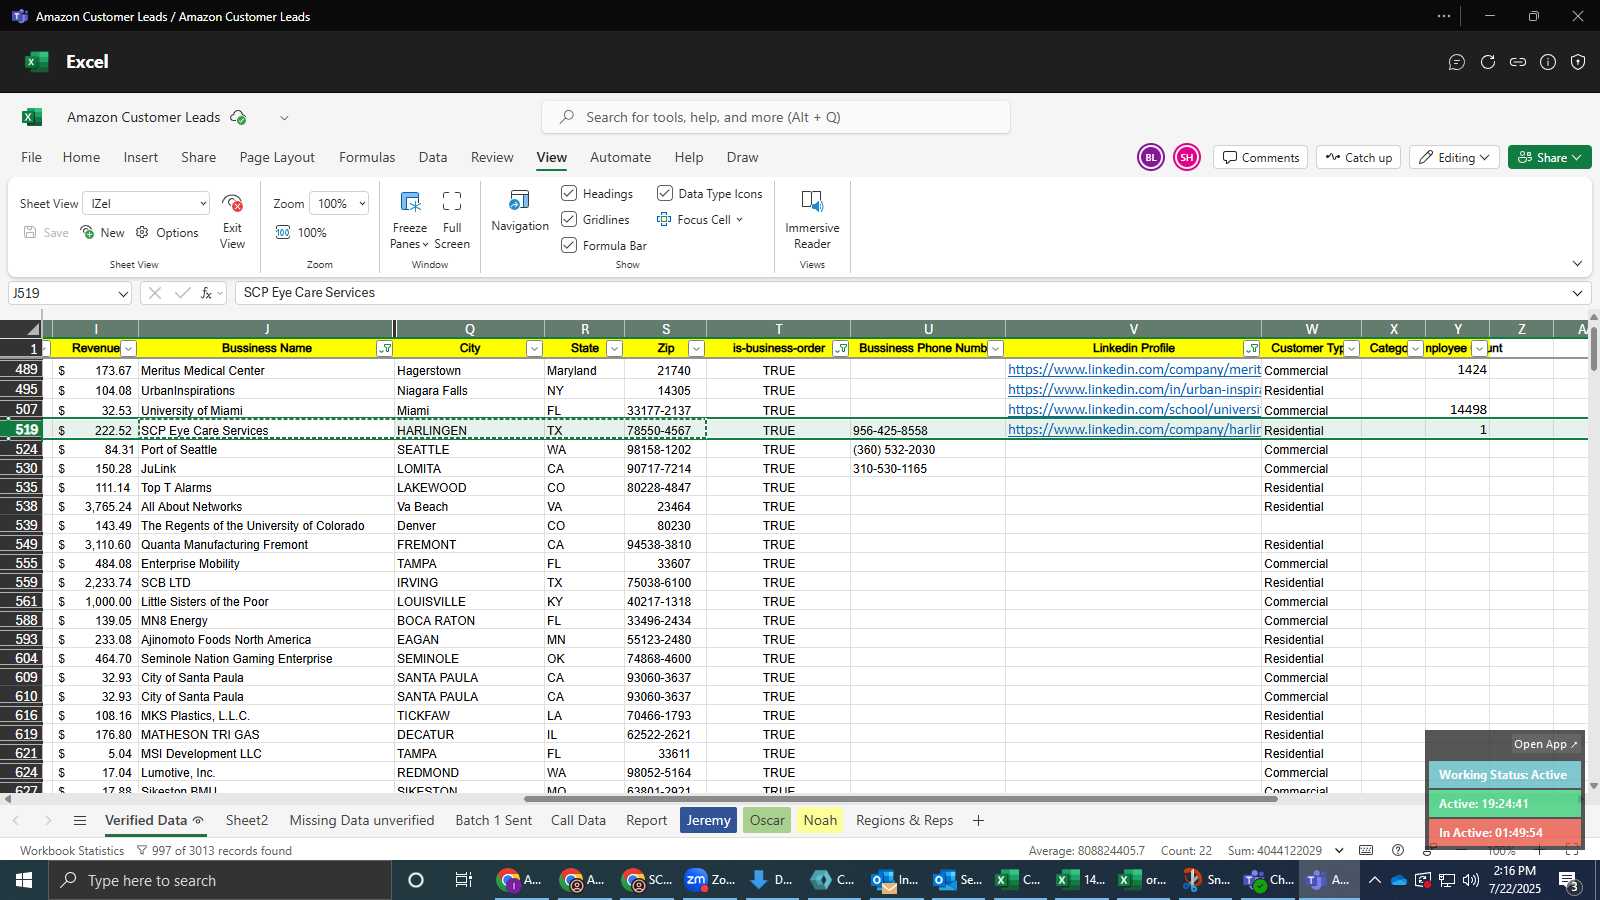1600x900 pixels.
Task: Open the Formulas ribbon tab
Action: (367, 157)
